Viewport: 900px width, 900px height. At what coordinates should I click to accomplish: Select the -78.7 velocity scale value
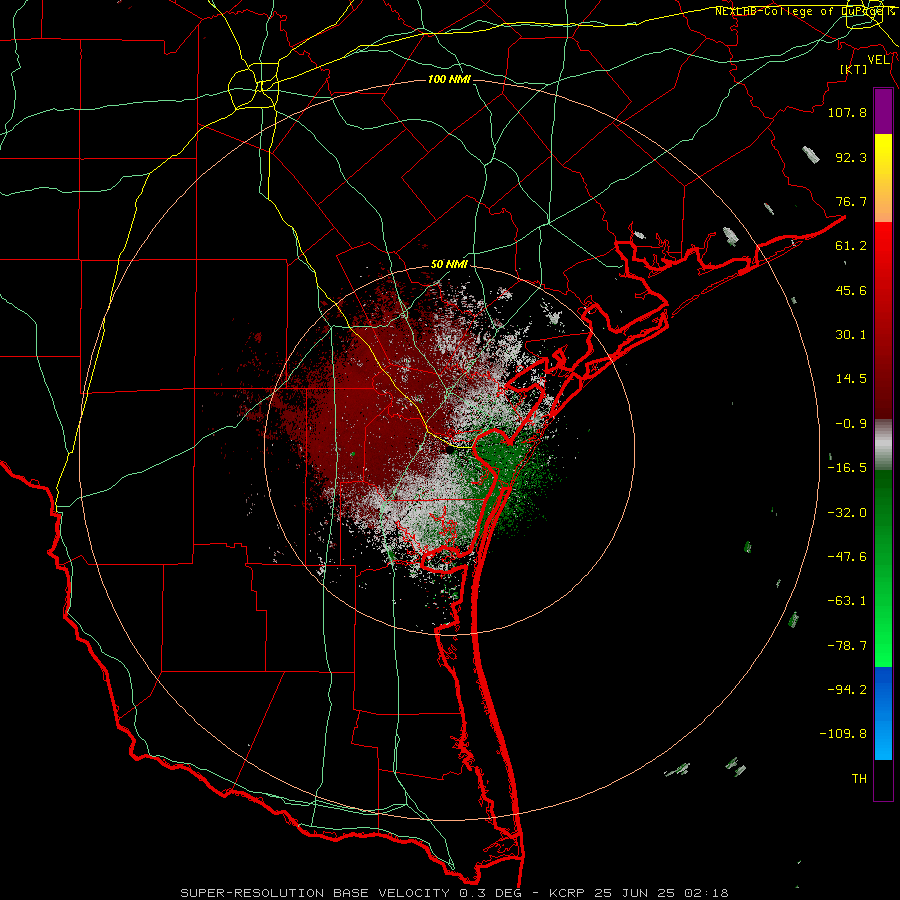click(x=847, y=646)
